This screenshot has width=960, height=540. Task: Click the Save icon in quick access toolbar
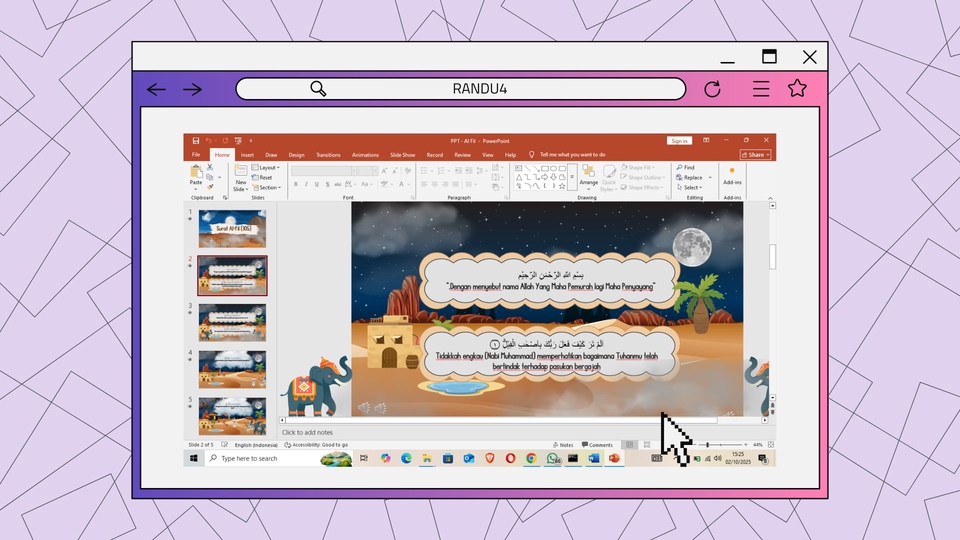196,141
